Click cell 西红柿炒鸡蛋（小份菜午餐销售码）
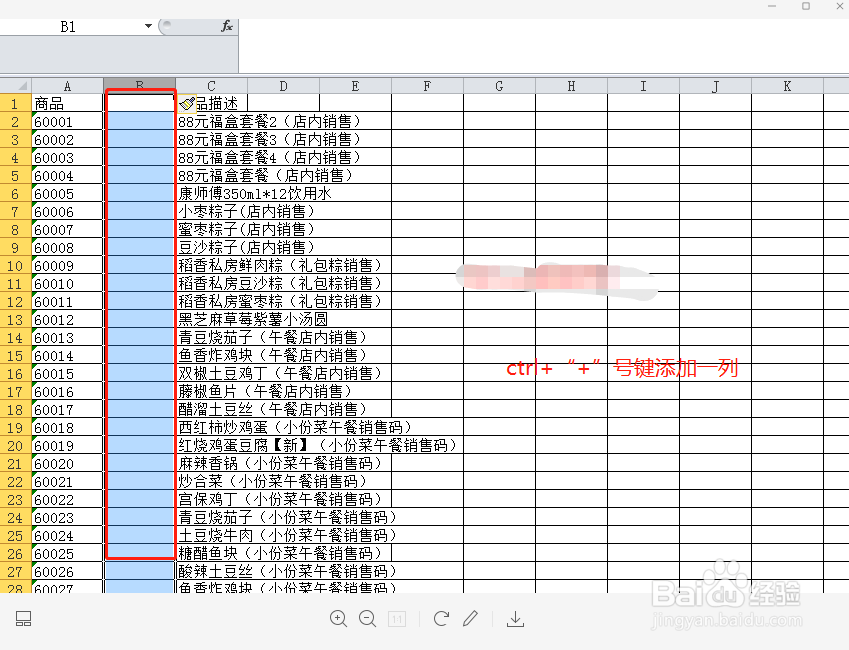This screenshot has height=650, width=849. (x=295, y=427)
